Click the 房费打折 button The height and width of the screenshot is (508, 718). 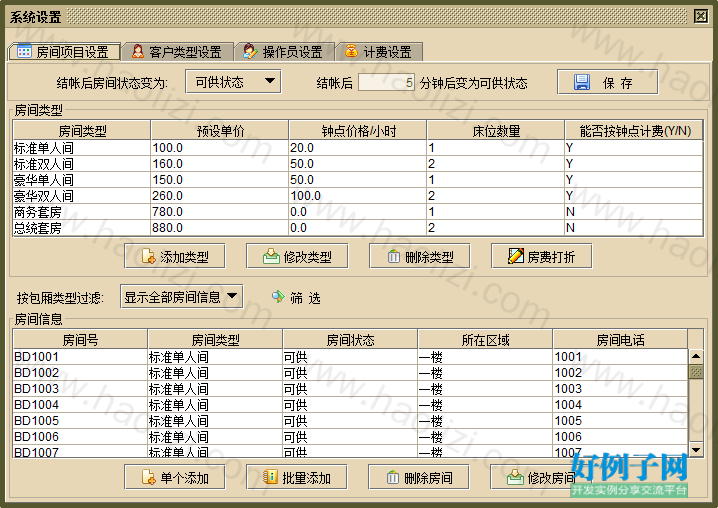pos(541,256)
